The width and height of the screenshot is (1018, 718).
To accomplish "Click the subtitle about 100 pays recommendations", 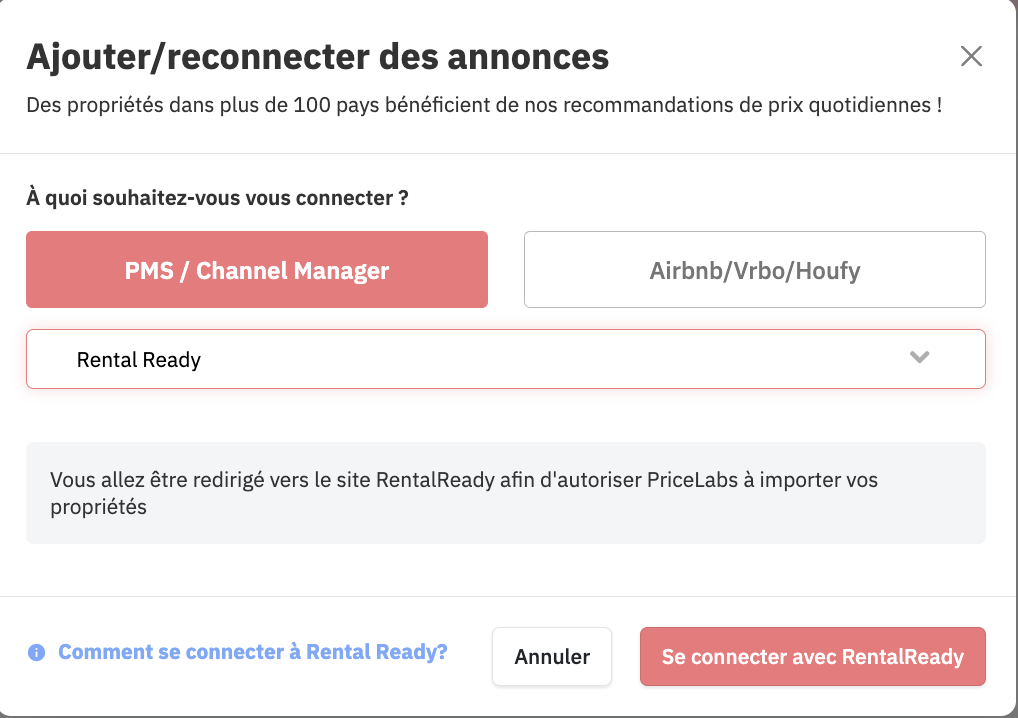I will coord(484,105).
